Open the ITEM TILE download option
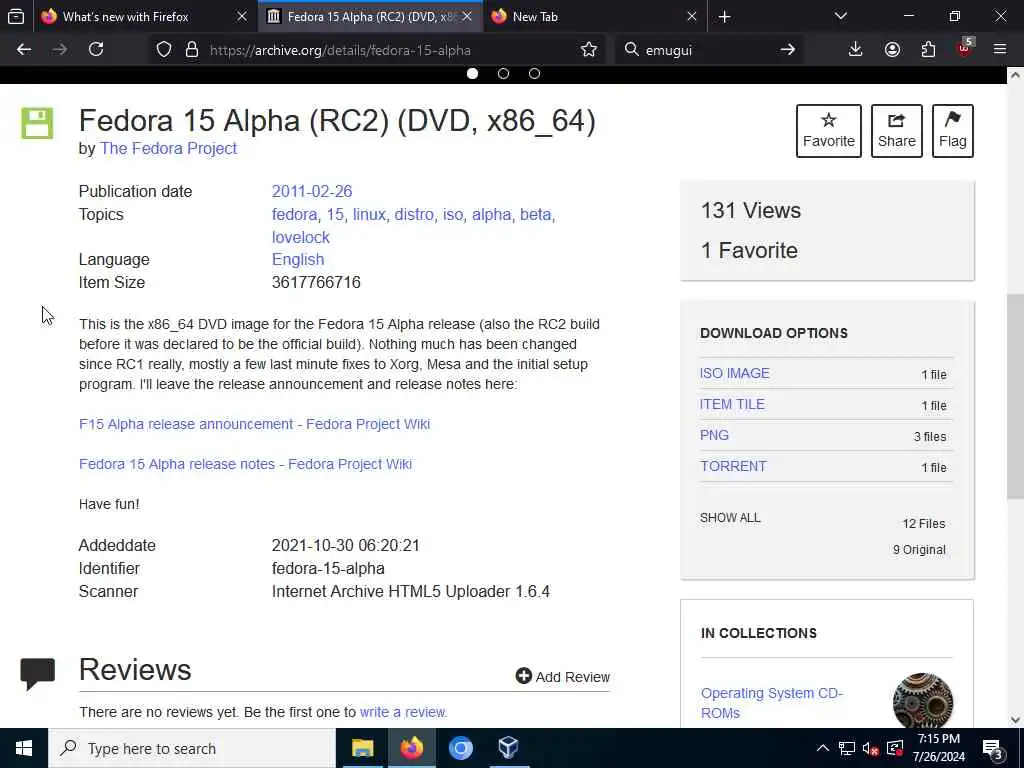 [x=732, y=404]
